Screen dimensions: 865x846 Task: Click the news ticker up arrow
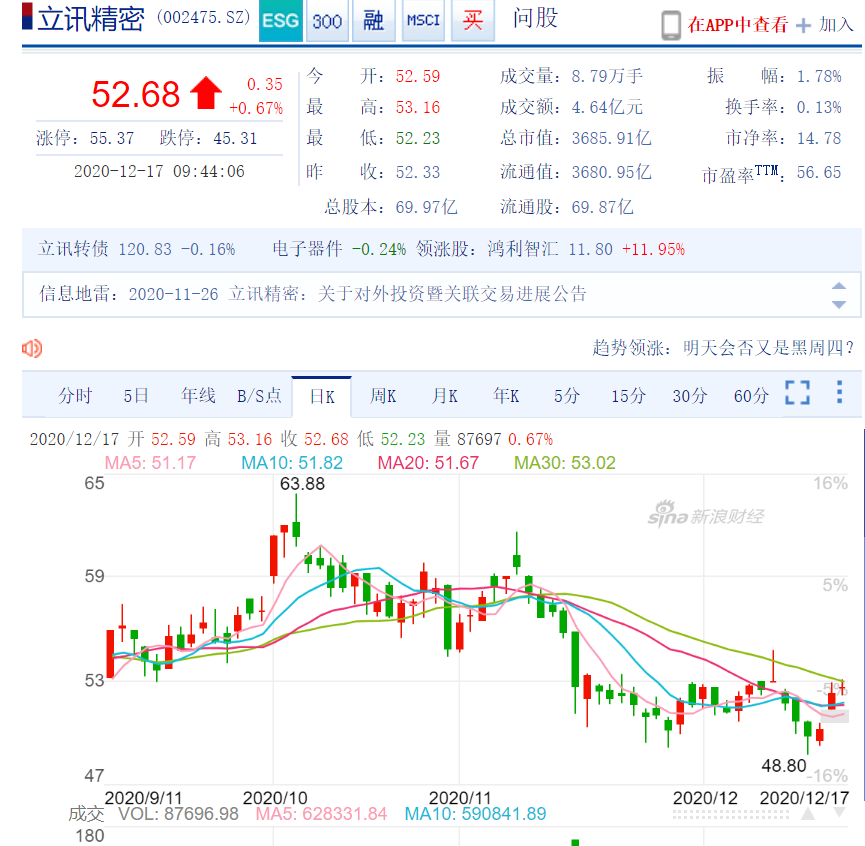(839, 286)
